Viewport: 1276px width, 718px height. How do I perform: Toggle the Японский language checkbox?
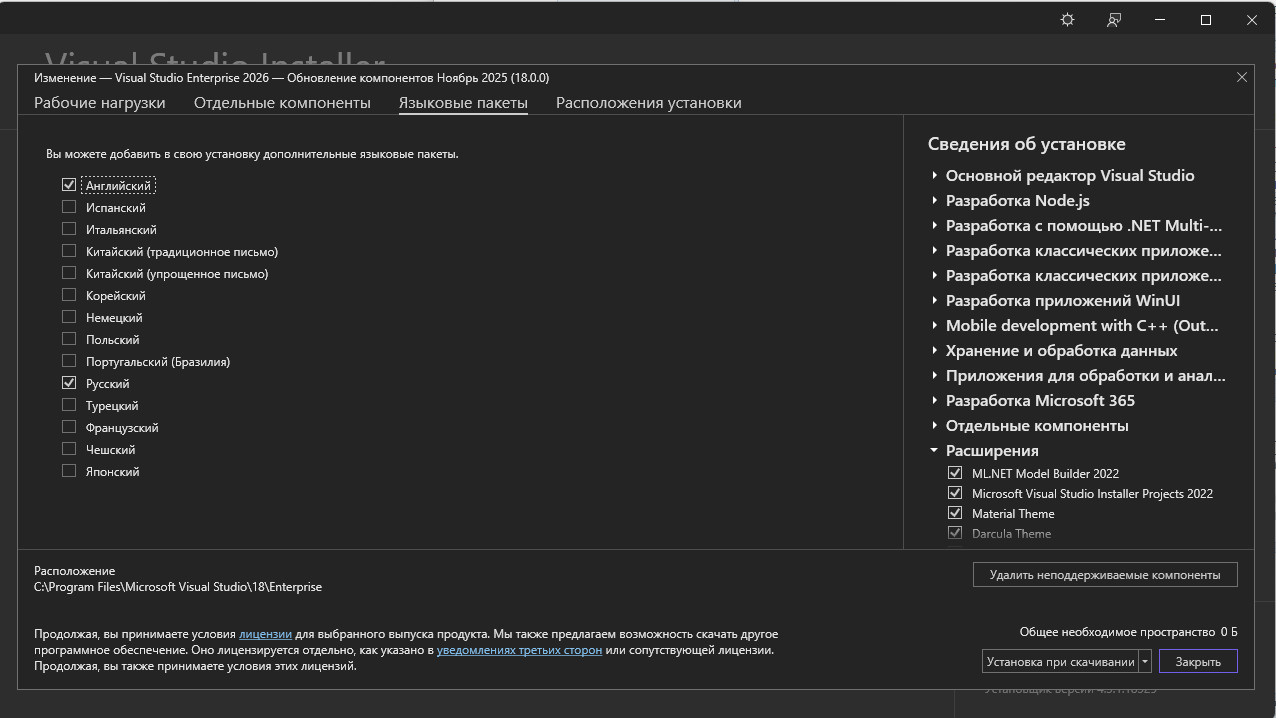(69, 471)
